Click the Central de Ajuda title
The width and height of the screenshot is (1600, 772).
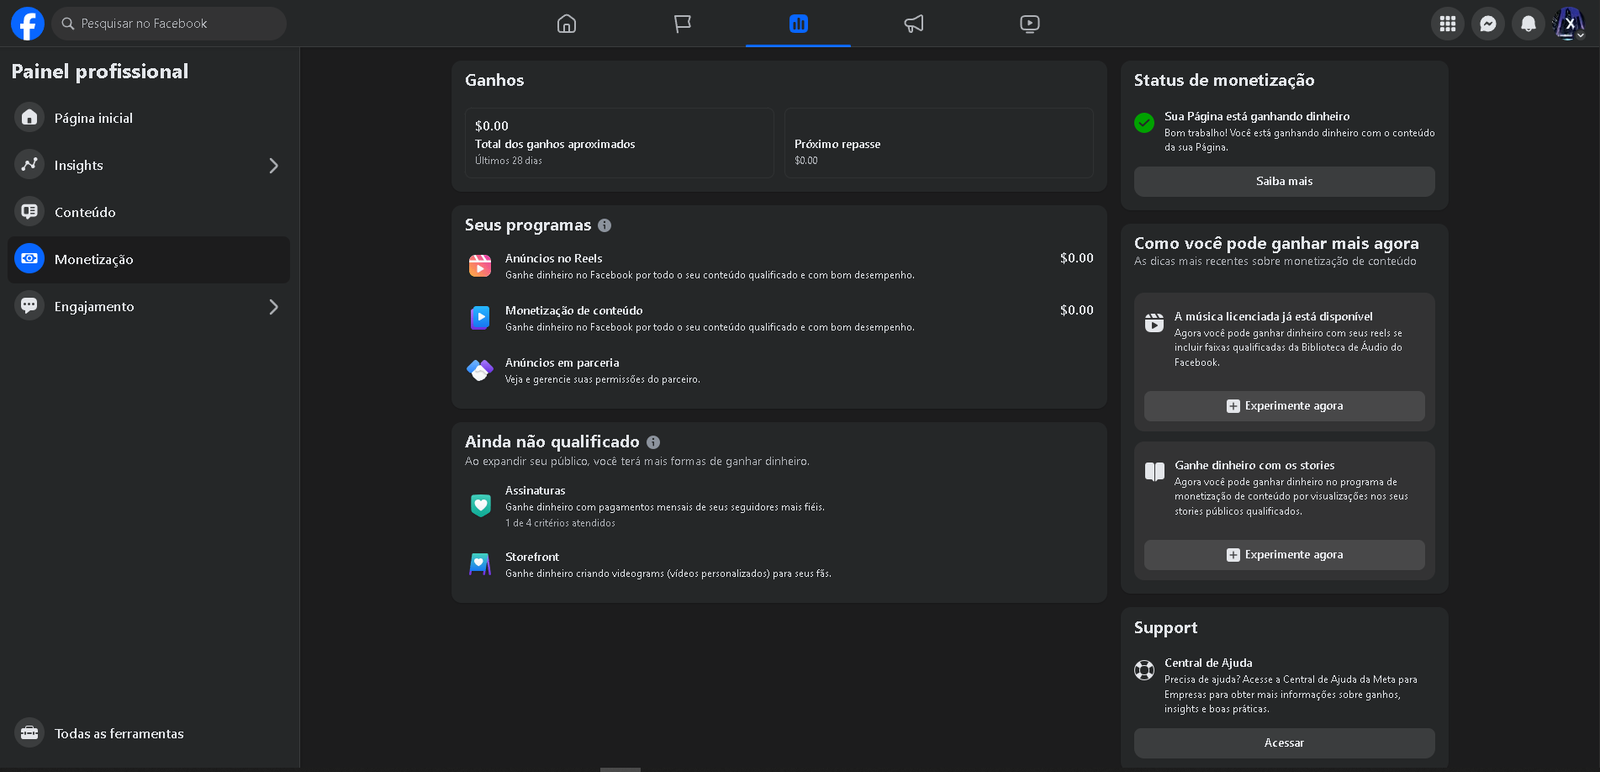point(1208,663)
